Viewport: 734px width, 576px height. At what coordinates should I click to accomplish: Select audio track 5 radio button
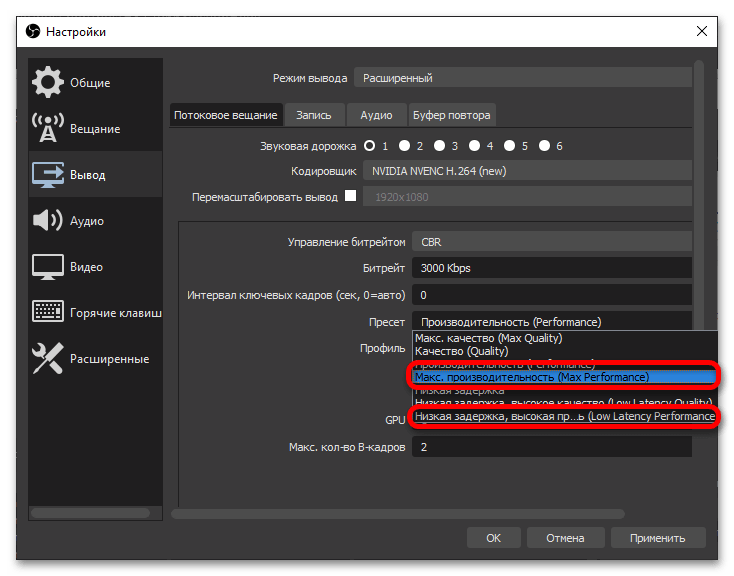tap(509, 146)
